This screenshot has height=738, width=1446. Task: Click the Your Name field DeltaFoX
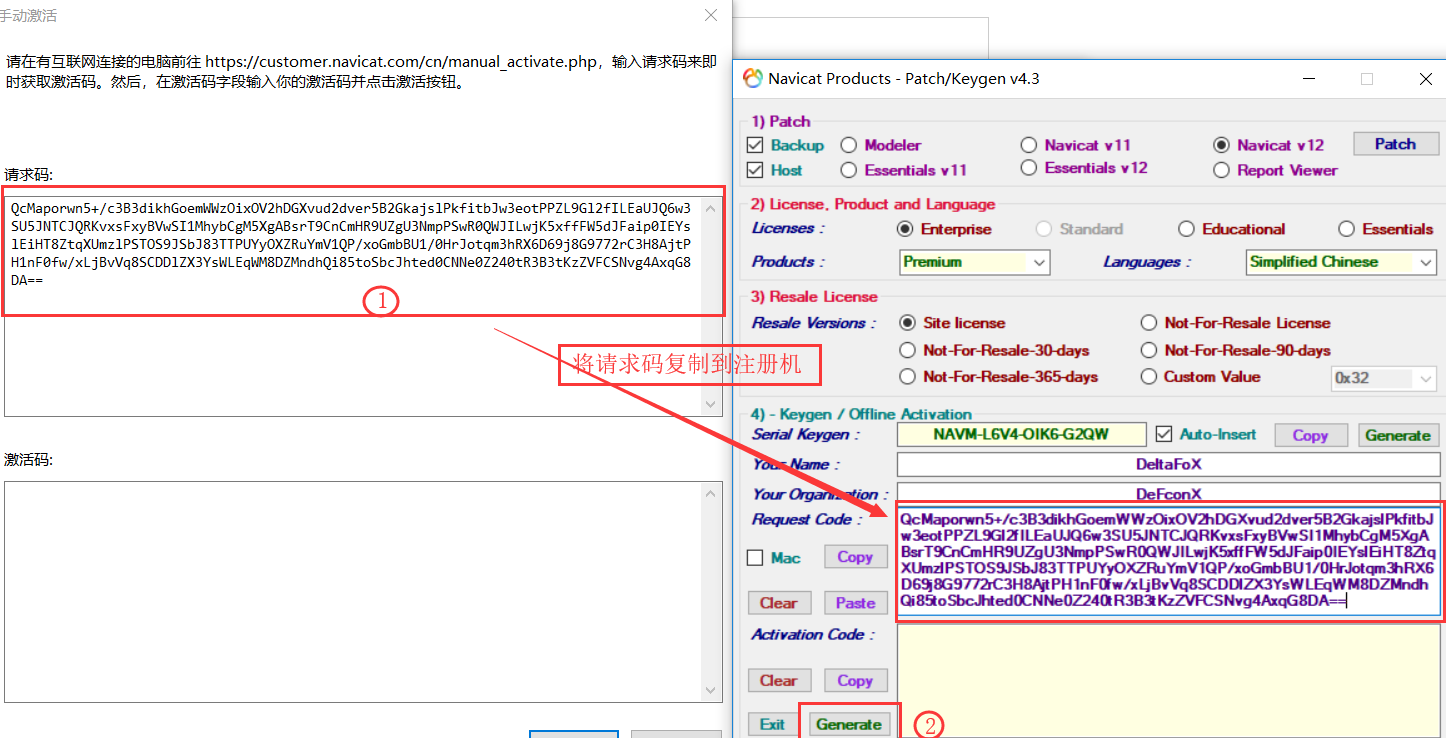coord(1168,465)
